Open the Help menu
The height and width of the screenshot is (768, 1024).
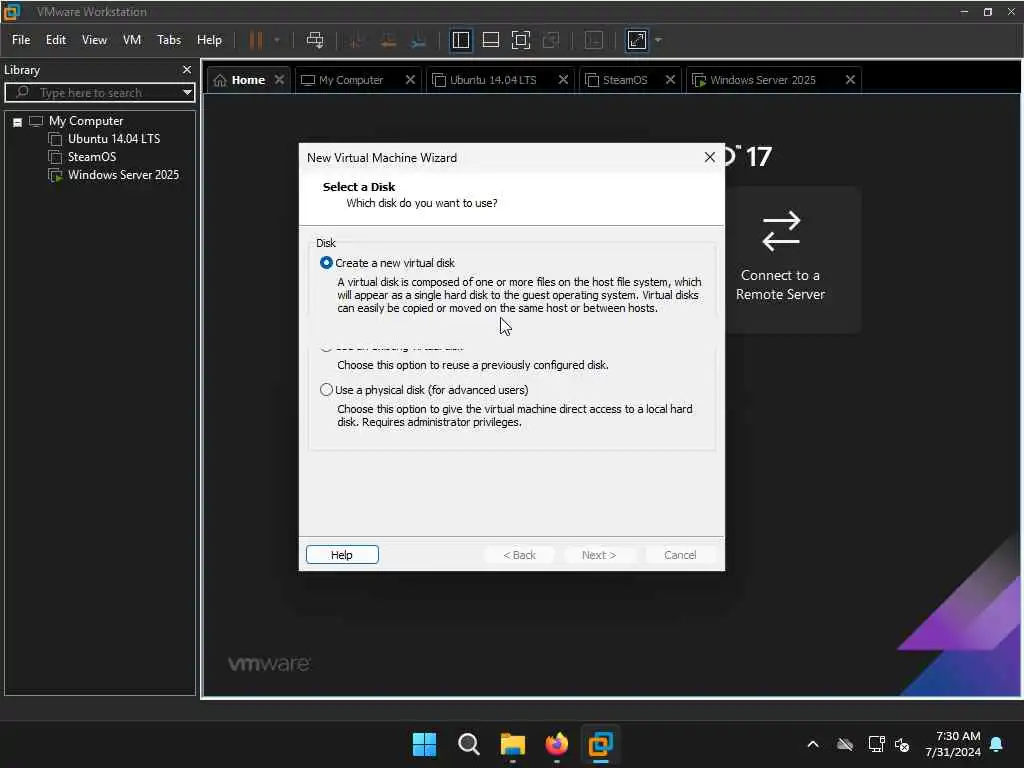click(x=209, y=40)
